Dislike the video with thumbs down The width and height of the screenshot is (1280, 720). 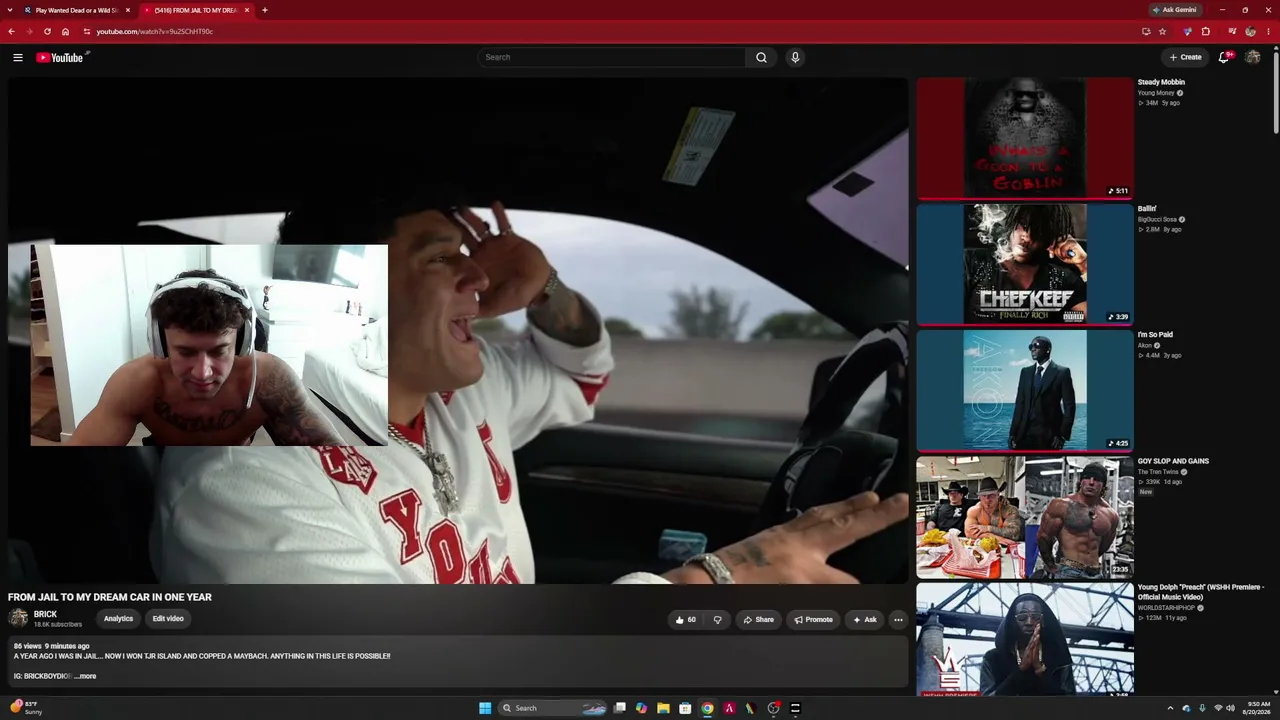(717, 620)
